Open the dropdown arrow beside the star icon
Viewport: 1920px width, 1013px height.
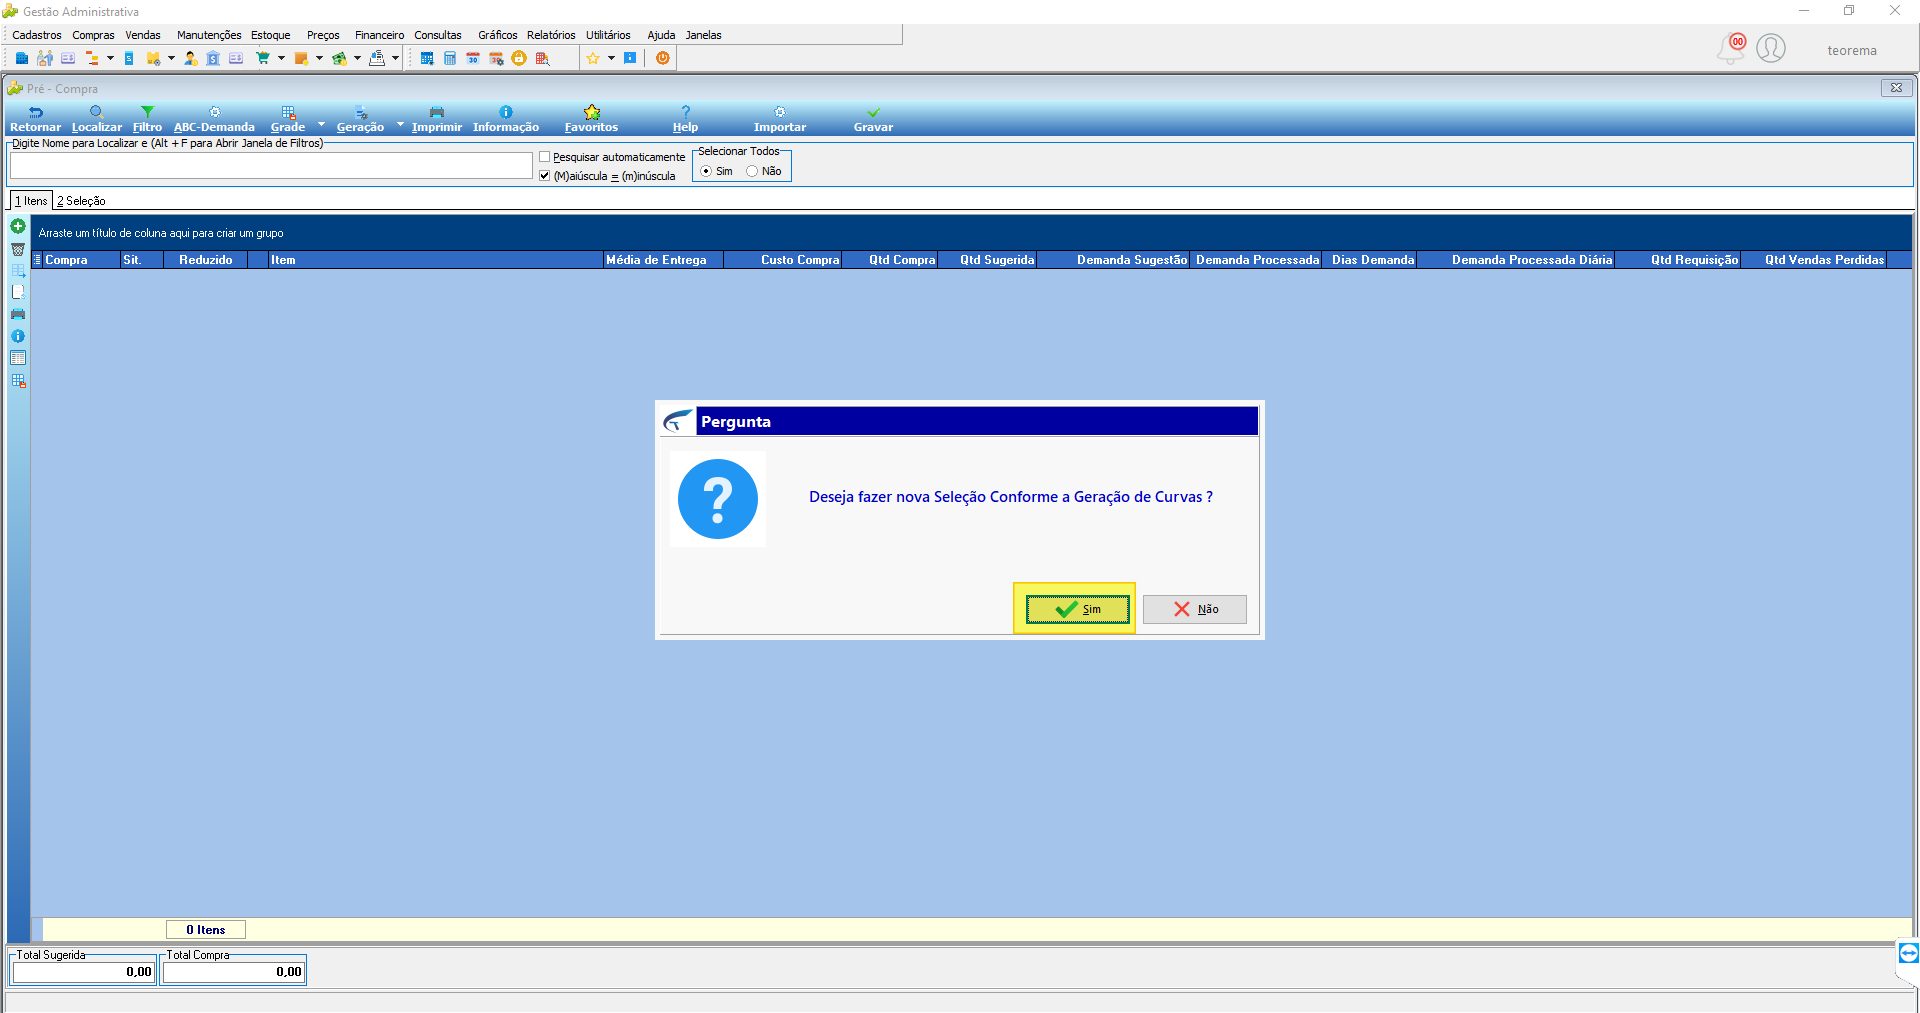point(611,59)
